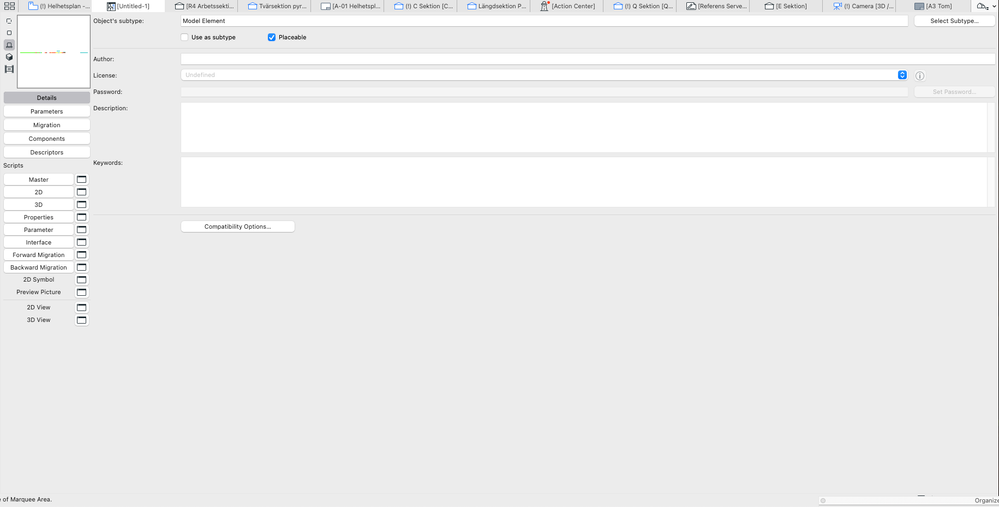This screenshot has width=999, height=507.
Task: Select the side elevation preview mode icon
Action: tap(9, 45)
